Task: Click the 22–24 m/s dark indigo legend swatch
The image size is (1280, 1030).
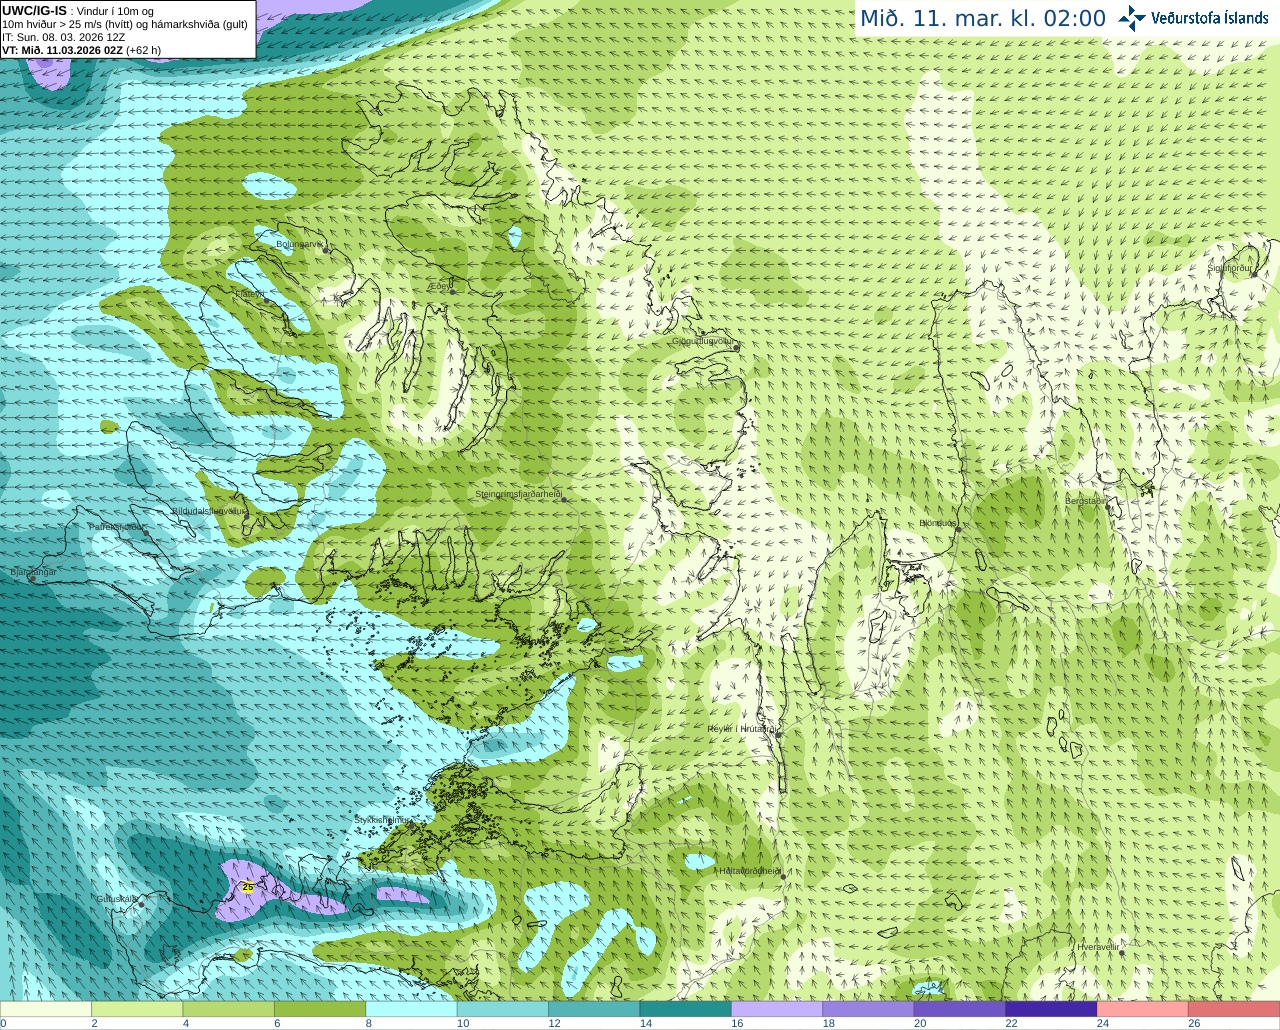Action: tap(1052, 1009)
